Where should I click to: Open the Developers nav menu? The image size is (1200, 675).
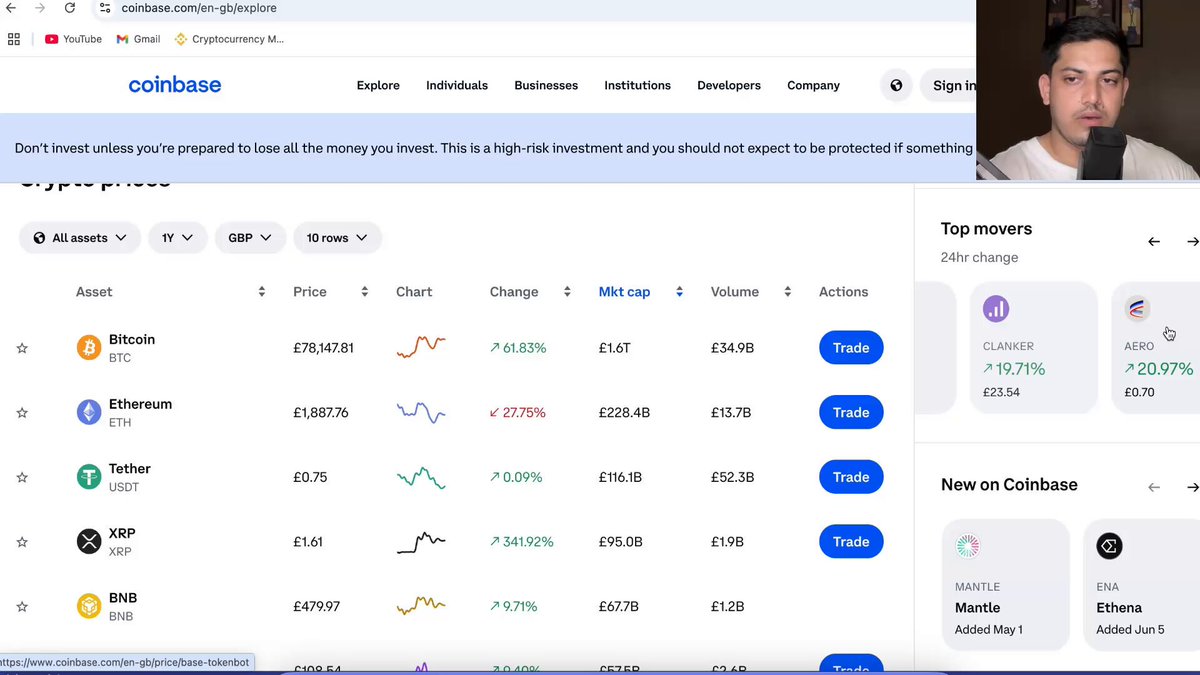[x=729, y=85]
